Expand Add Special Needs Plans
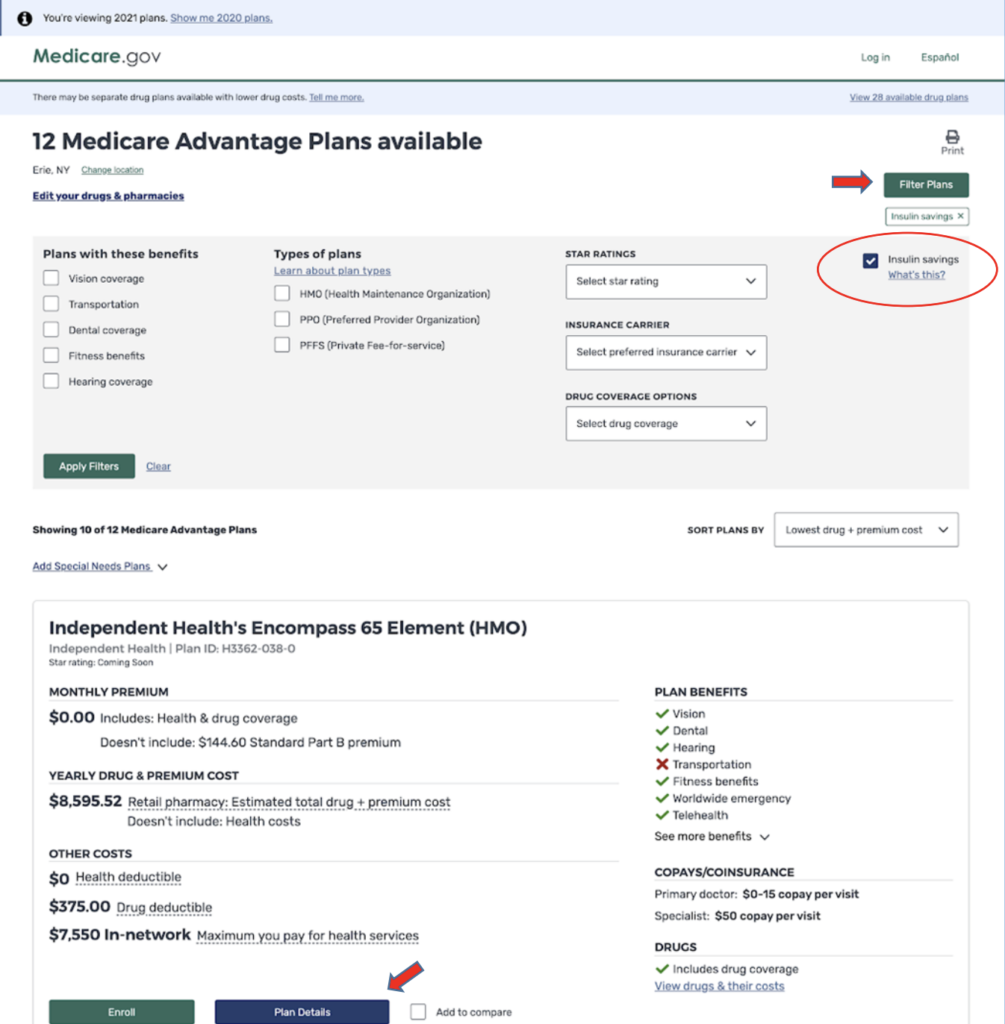The image size is (1005, 1024). (x=100, y=566)
